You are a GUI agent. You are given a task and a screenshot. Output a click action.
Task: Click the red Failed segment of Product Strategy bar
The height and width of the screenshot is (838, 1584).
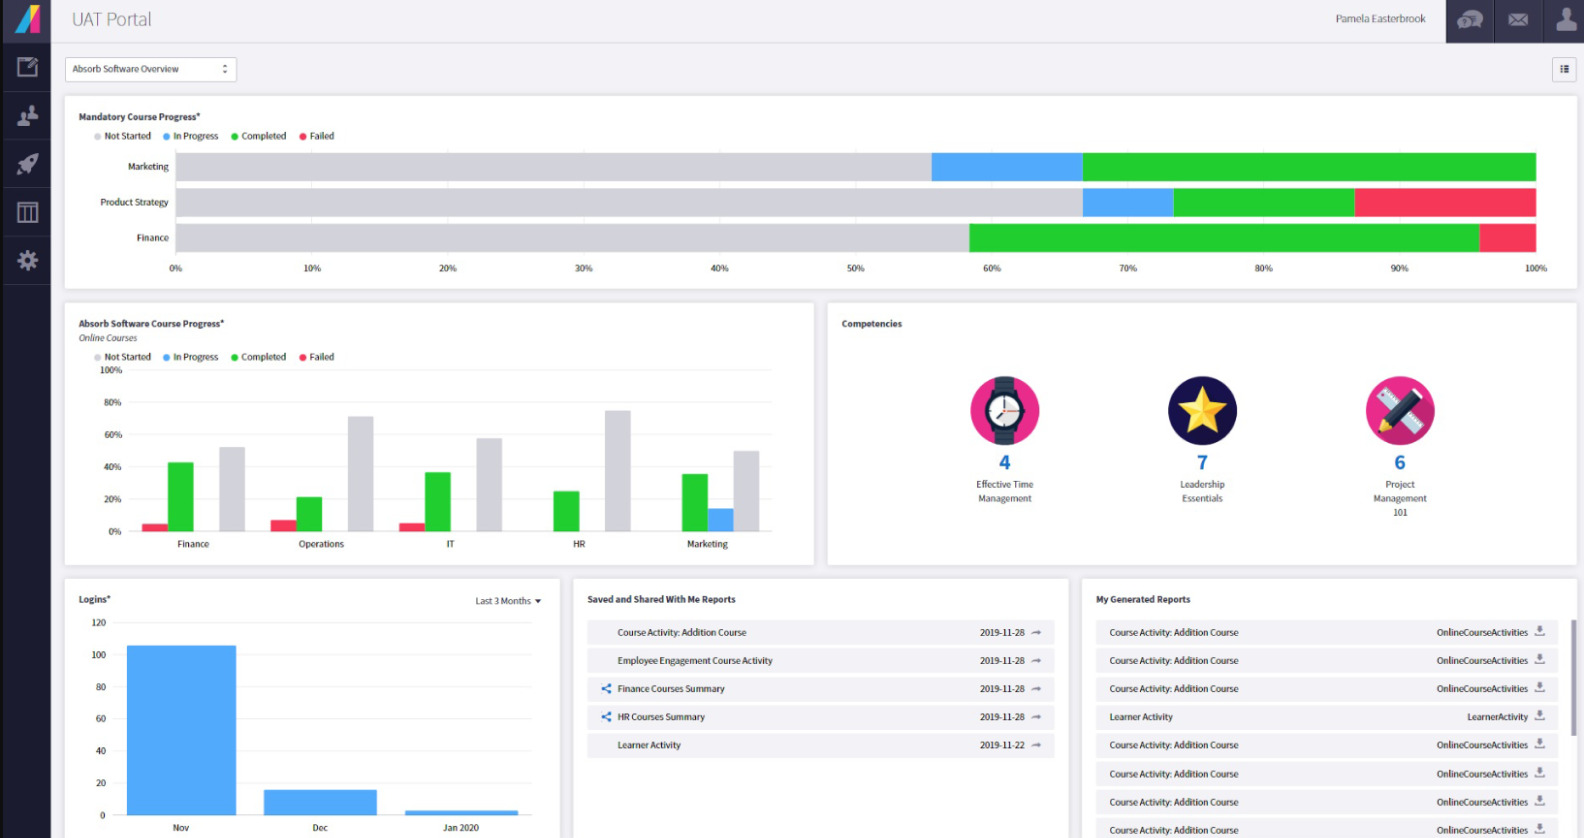pos(1444,202)
